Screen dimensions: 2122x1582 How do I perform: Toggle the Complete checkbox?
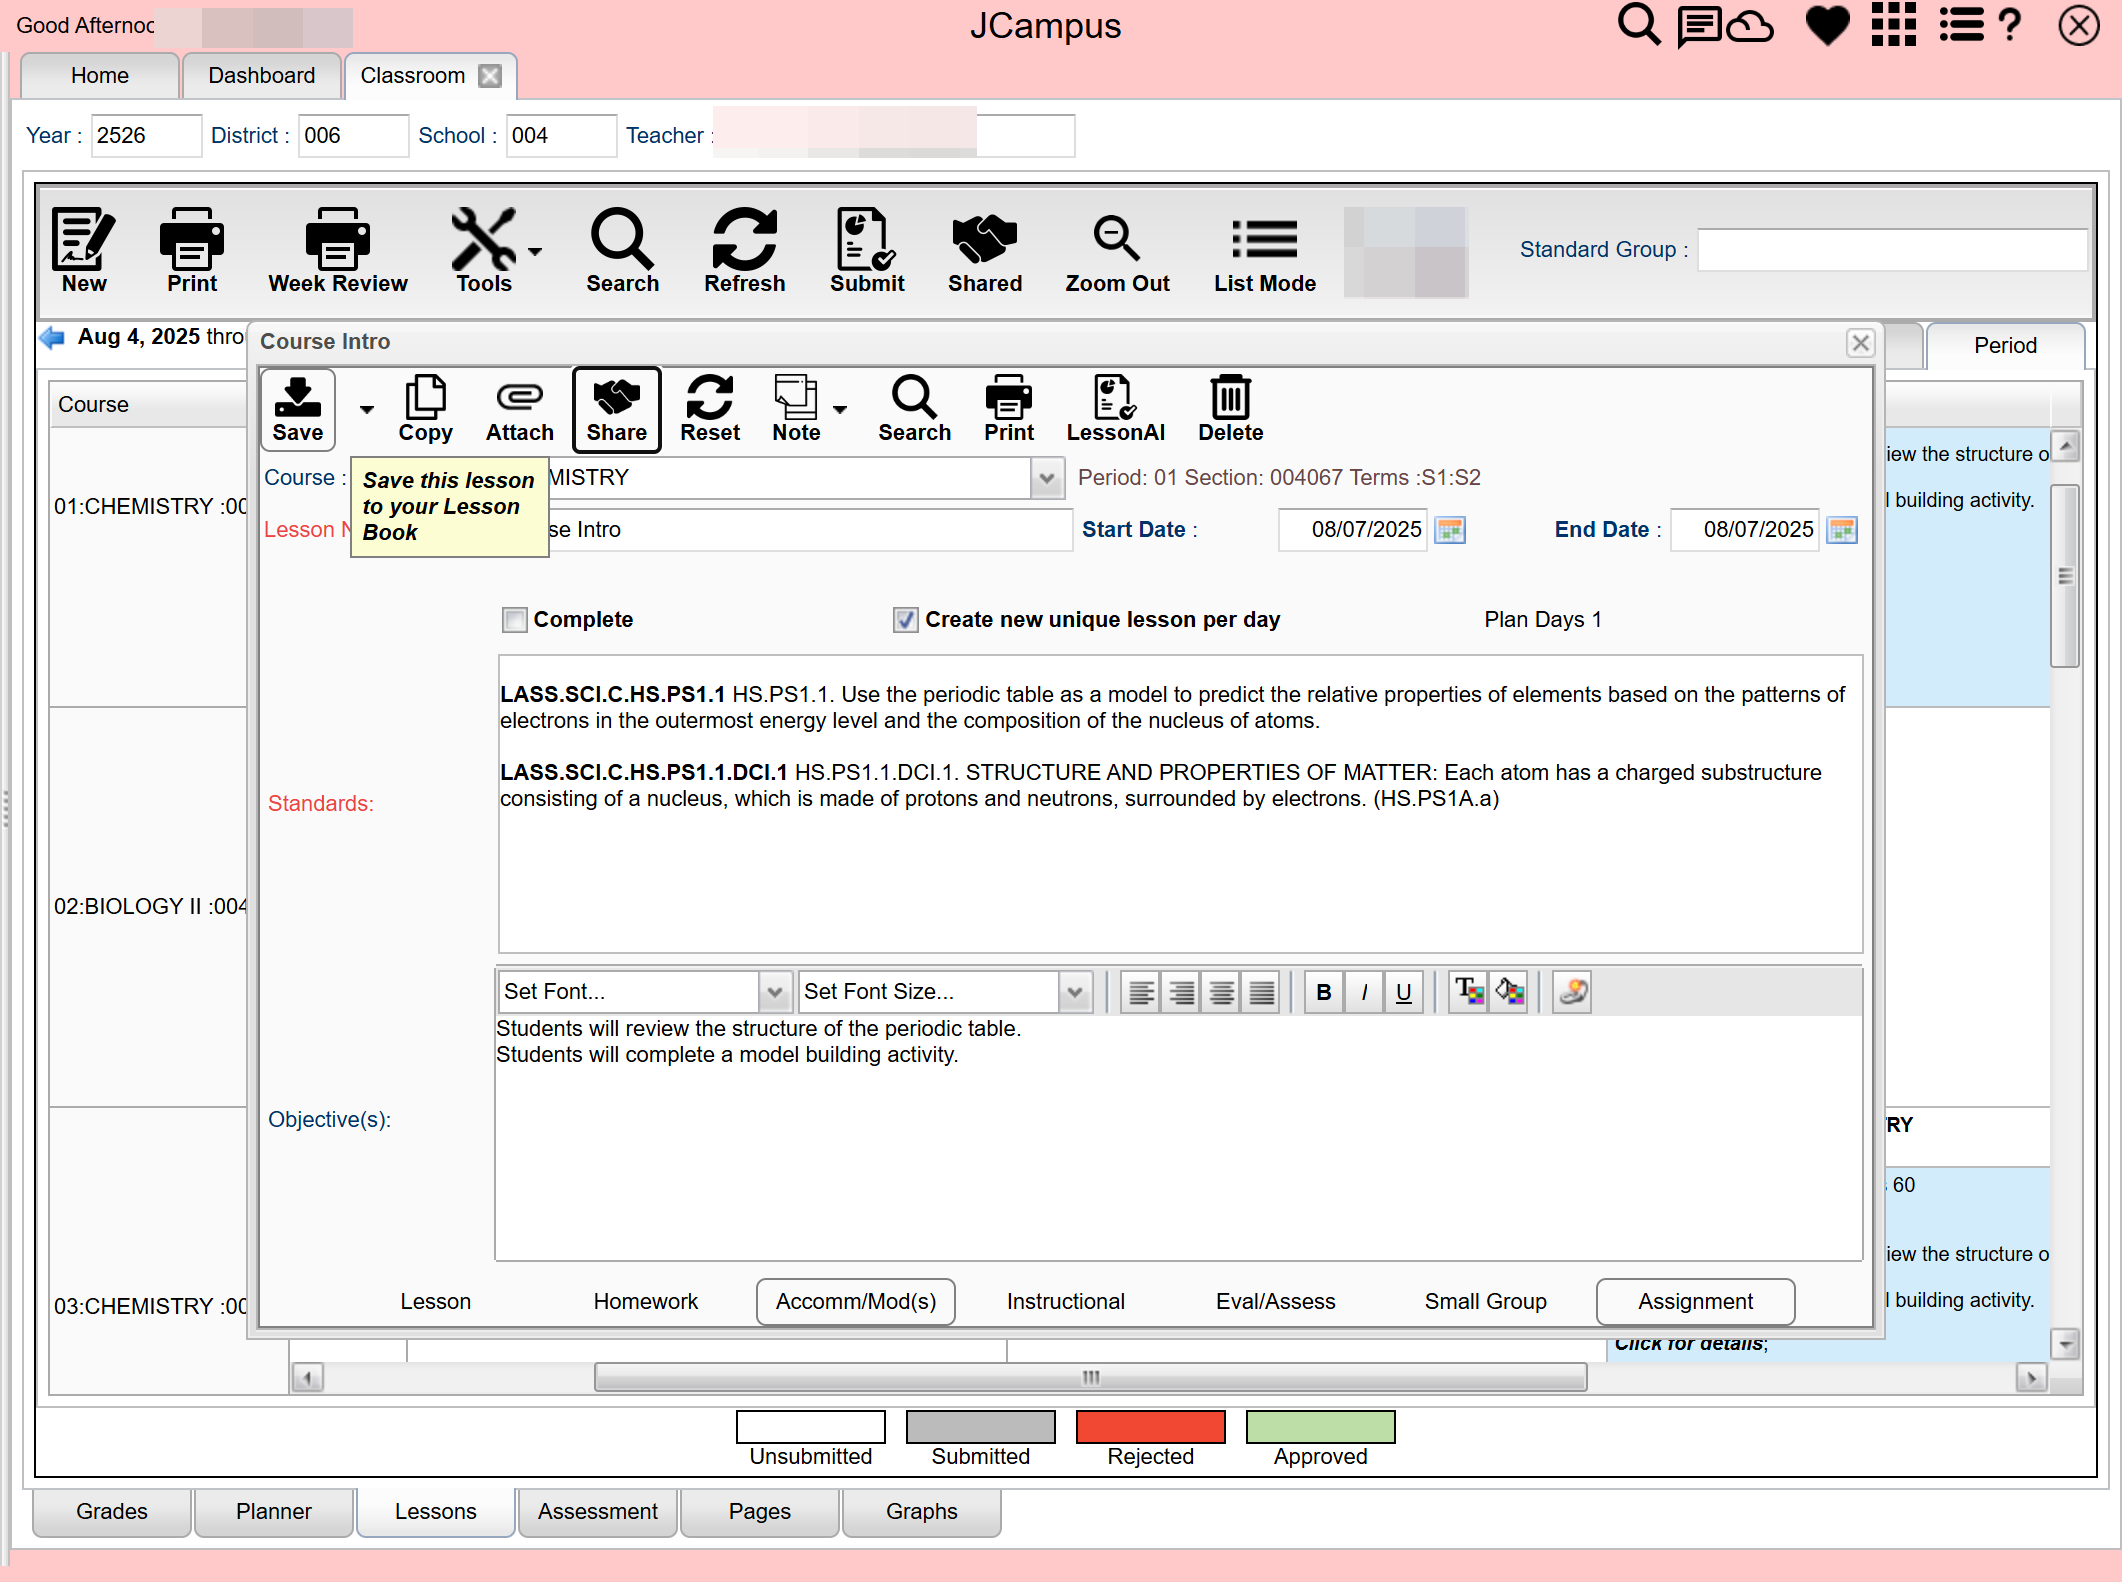[515, 620]
